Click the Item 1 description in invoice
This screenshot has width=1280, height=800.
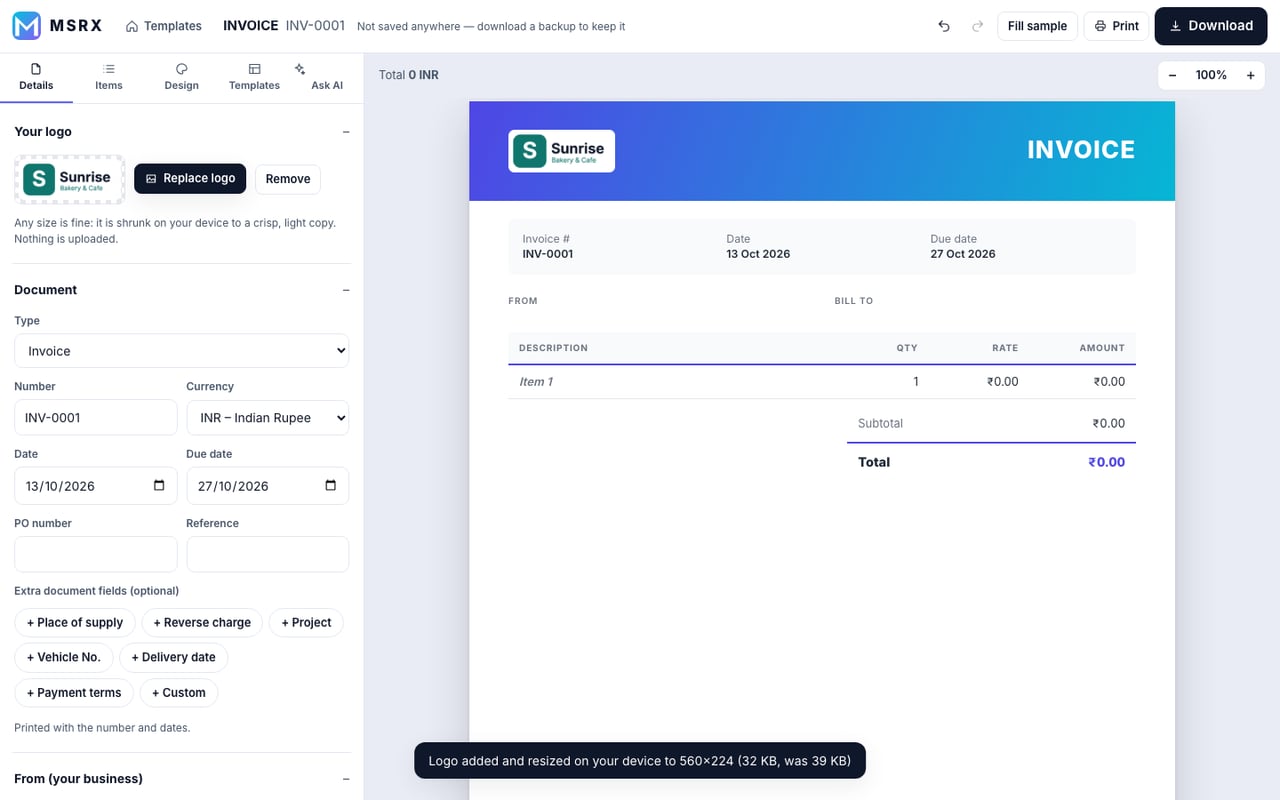536,382
